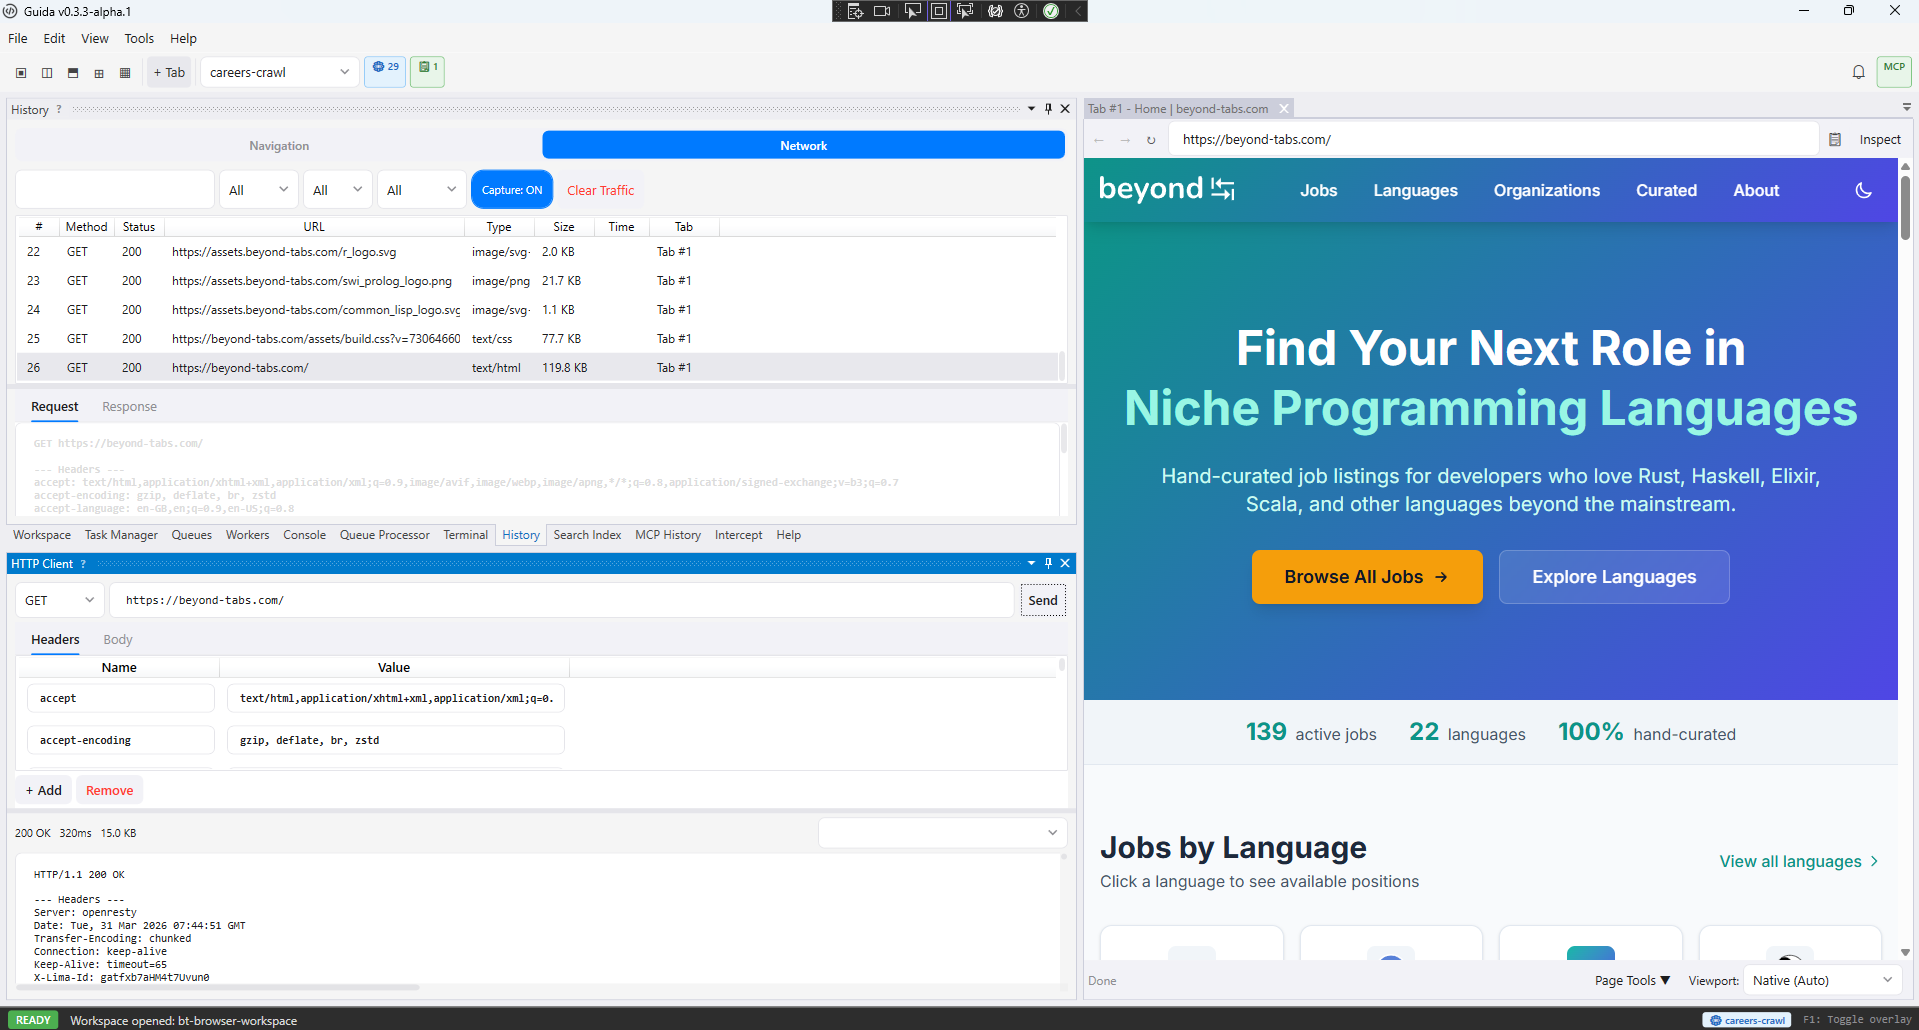Image resolution: width=1919 pixels, height=1030 pixels.
Task: Click the traffic filter search field
Action: pyautogui.click(x=115, y=190)
